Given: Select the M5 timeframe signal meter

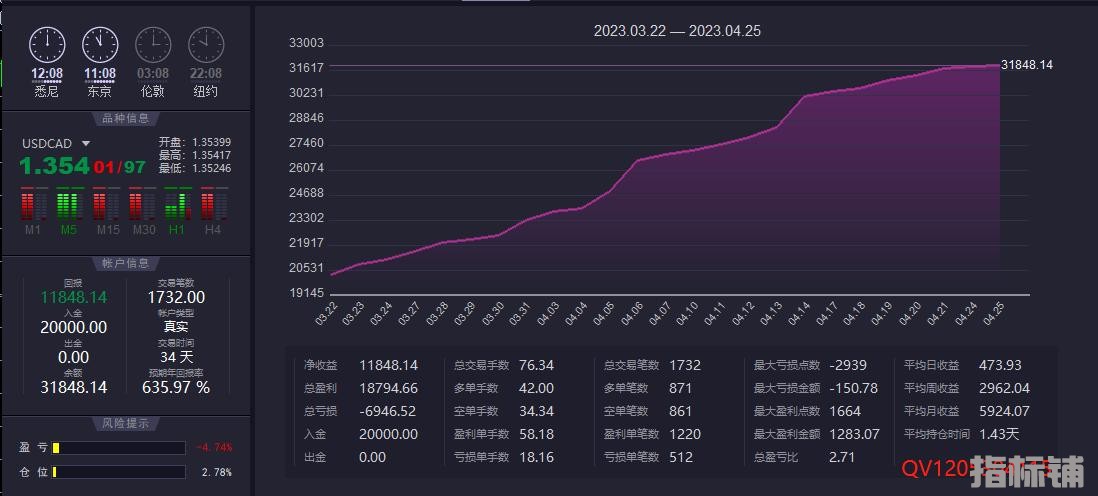Looking at the screenshot, I should [x=69, y=206].
